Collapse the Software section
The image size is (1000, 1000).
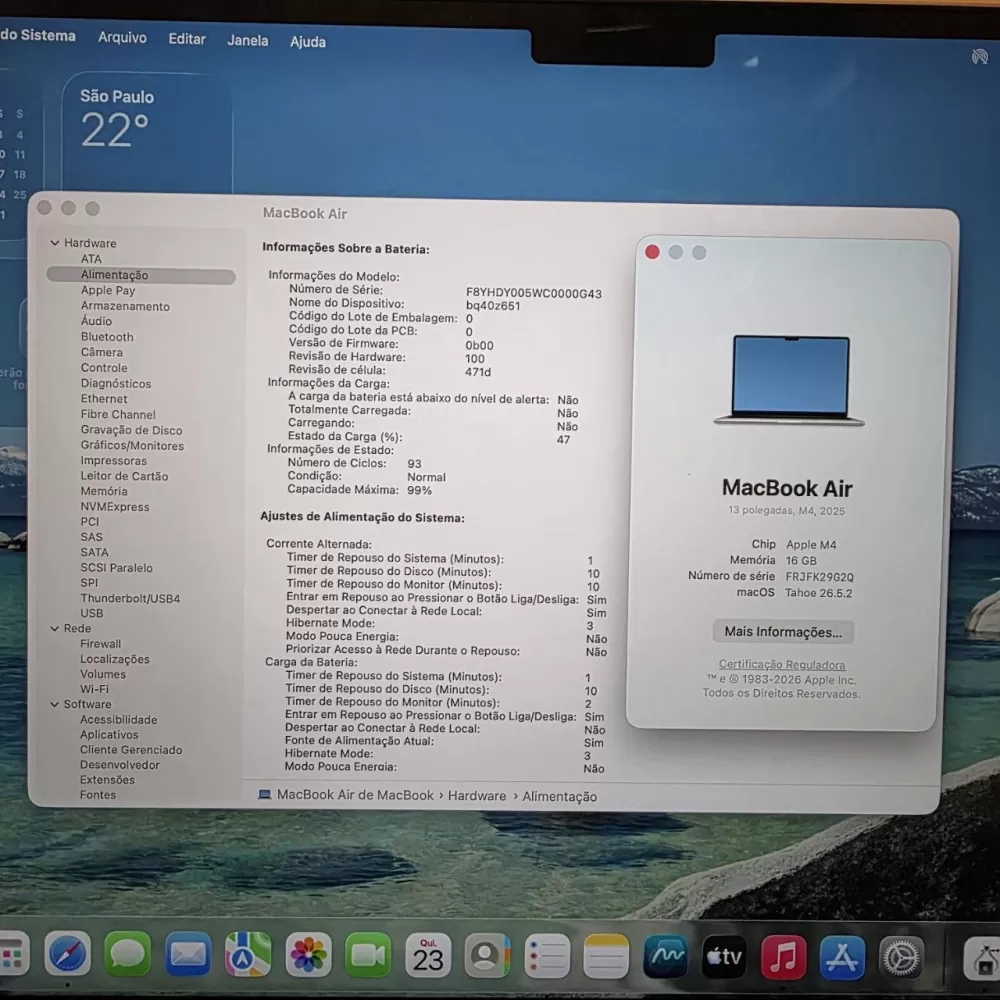55,704
